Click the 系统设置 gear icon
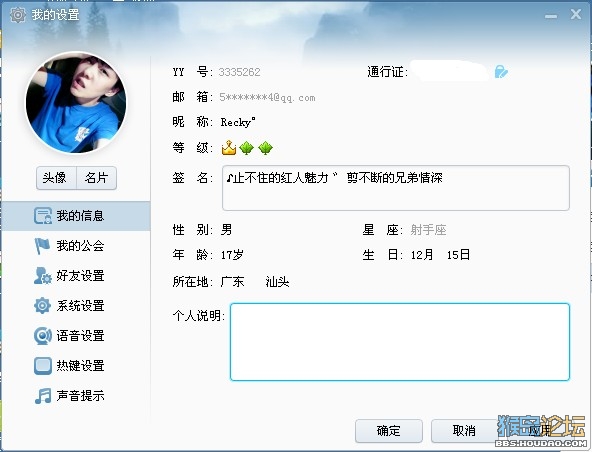Viewport: 592px width, 452px height. pos(42,305)
